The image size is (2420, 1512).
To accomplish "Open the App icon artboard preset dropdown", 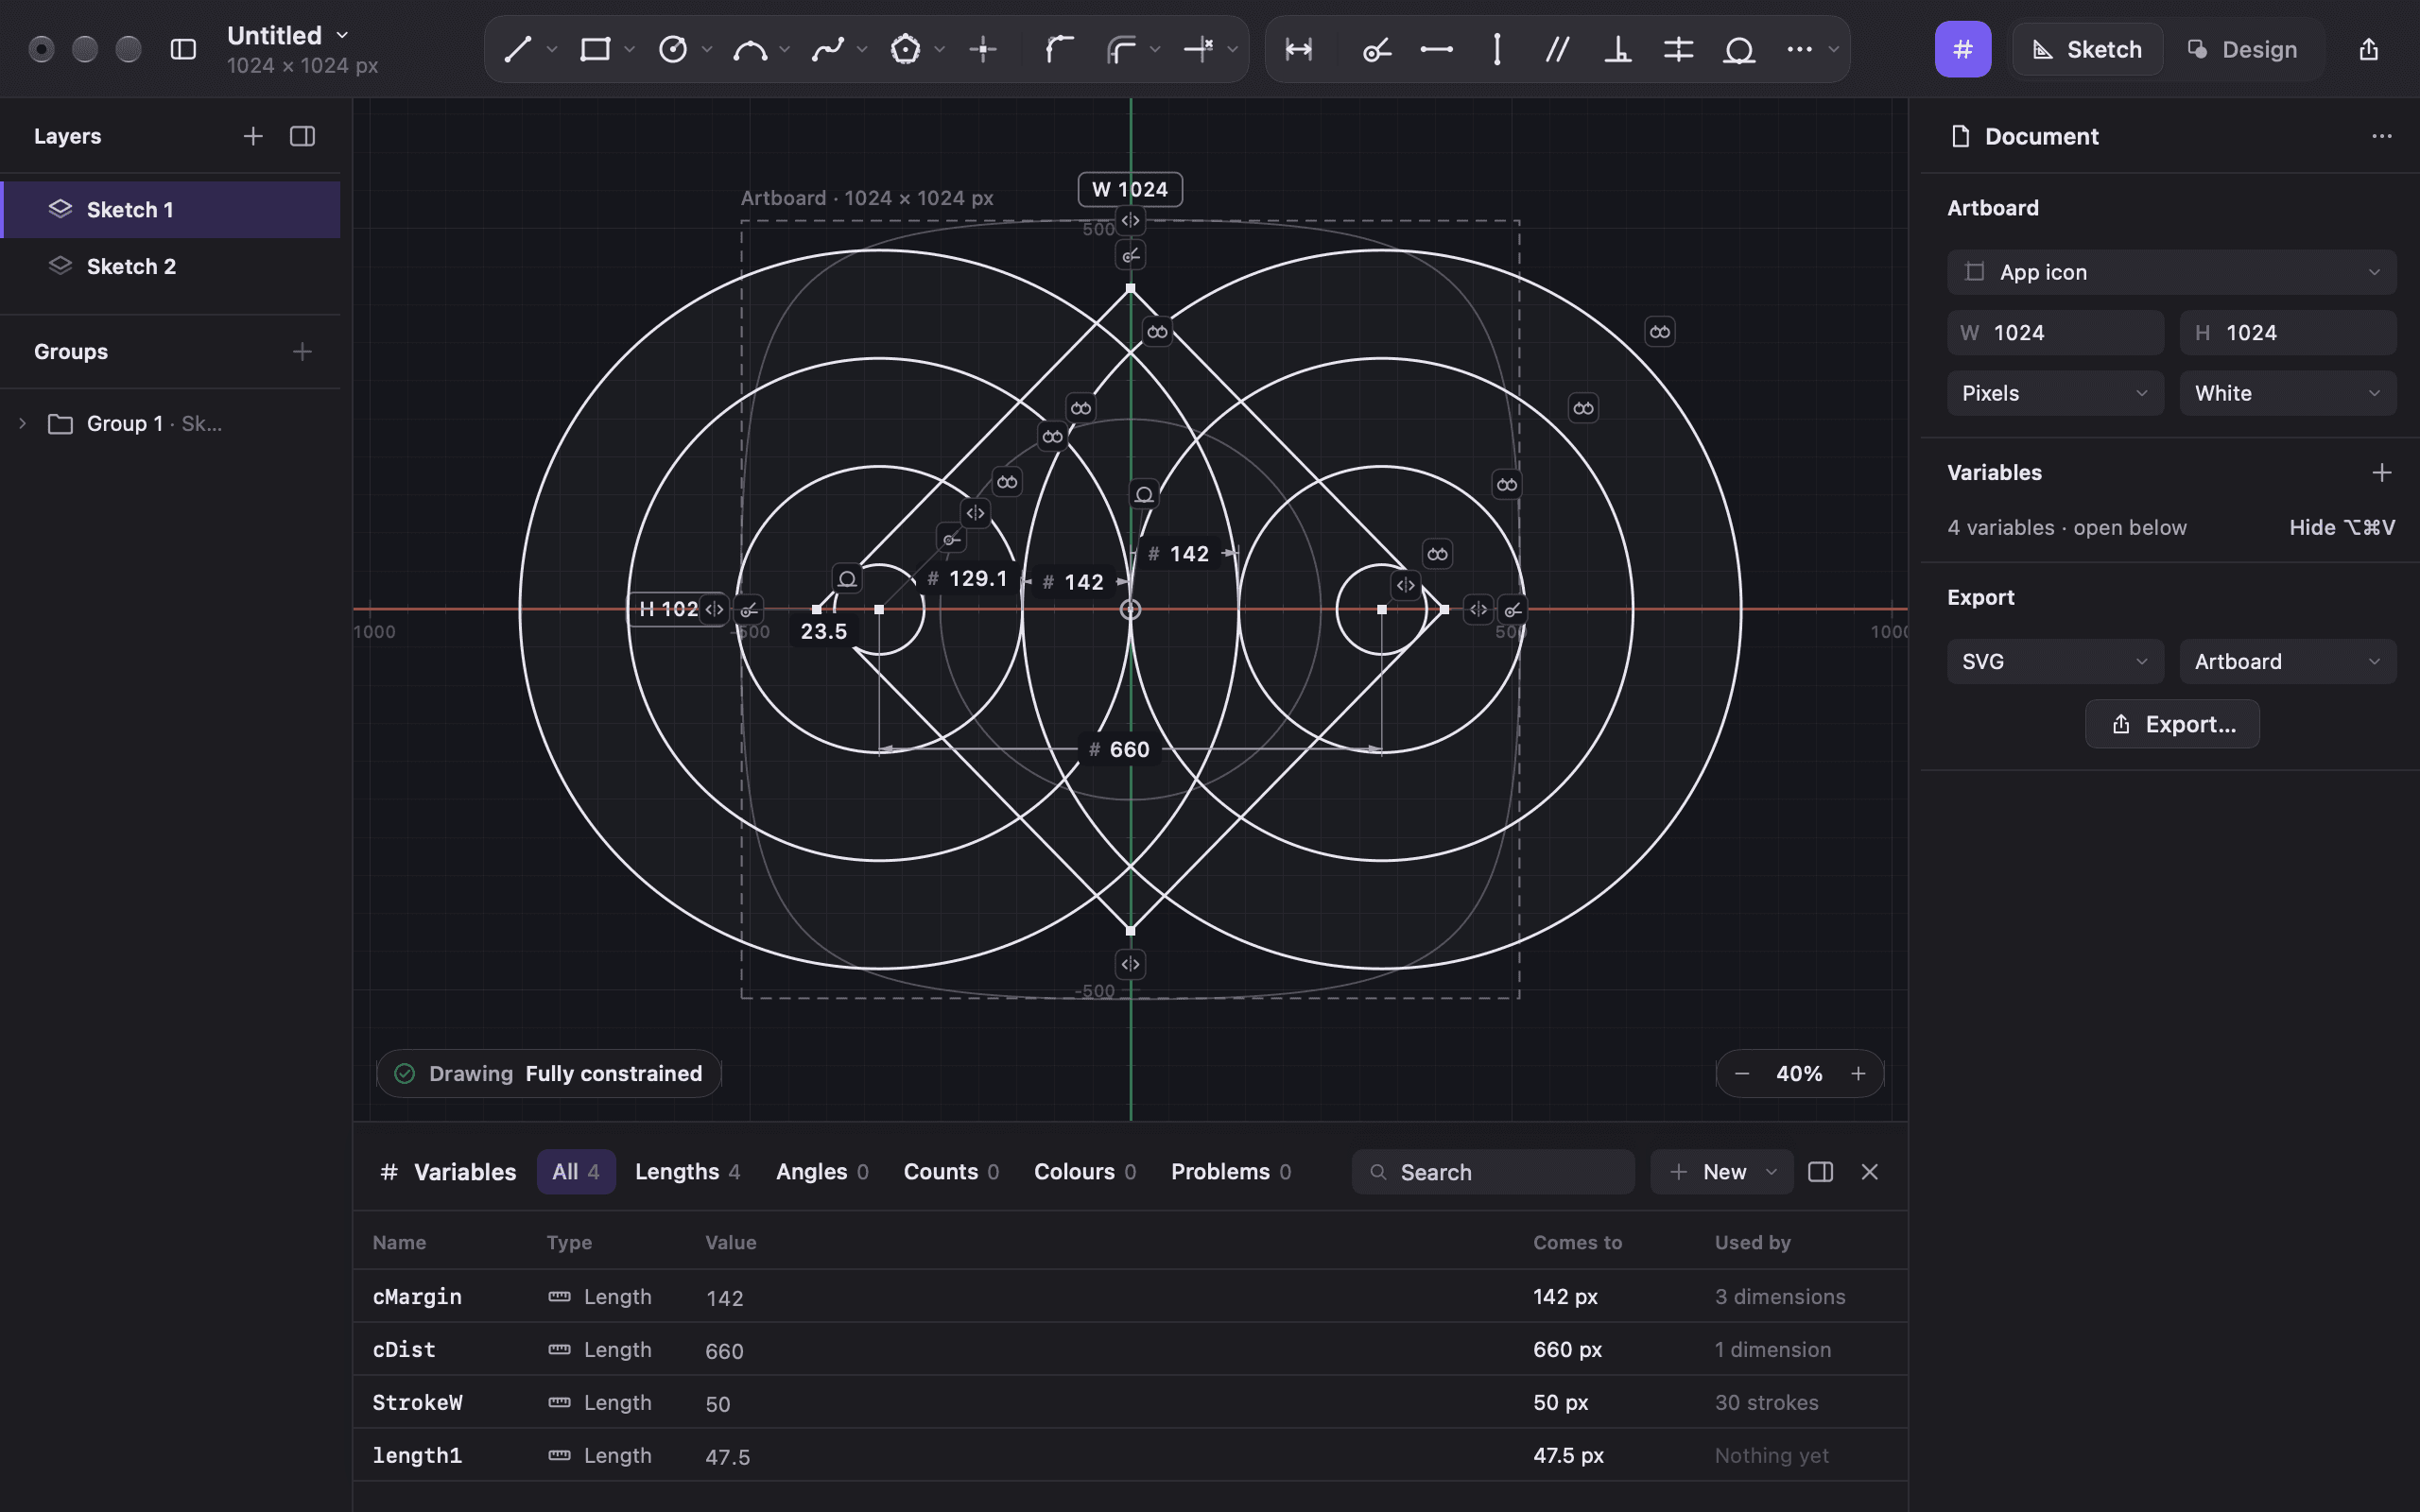I will click(x=2171, y=272).
